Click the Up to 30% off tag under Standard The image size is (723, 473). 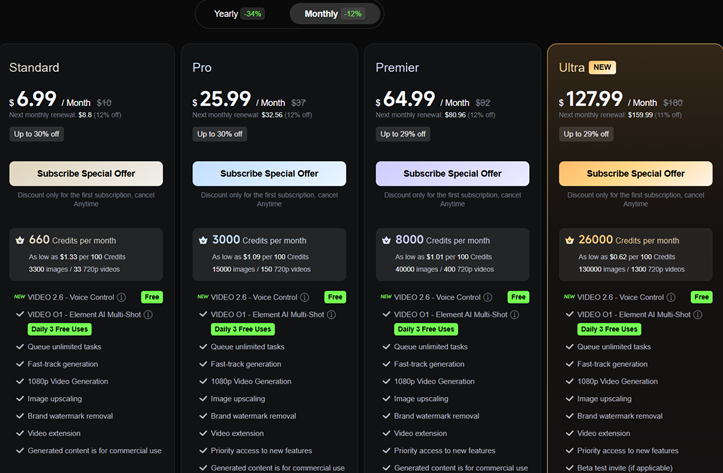point(39,134)
